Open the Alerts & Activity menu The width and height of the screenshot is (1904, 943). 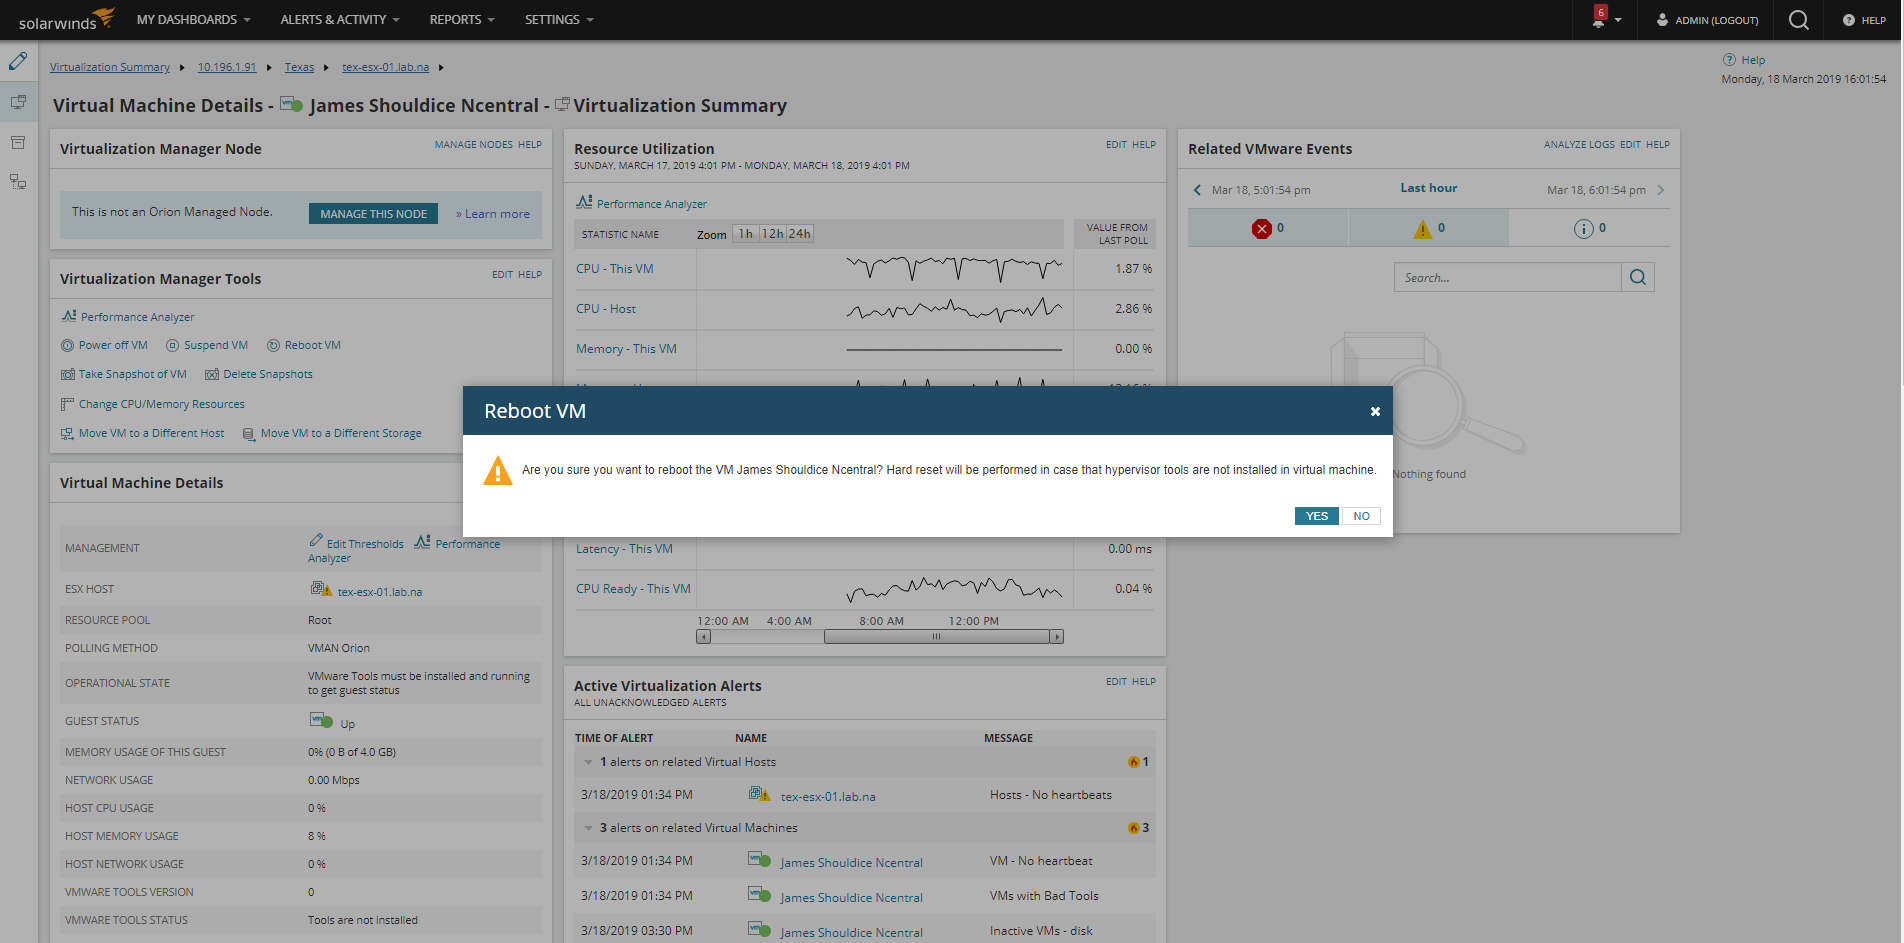[340, 20]
